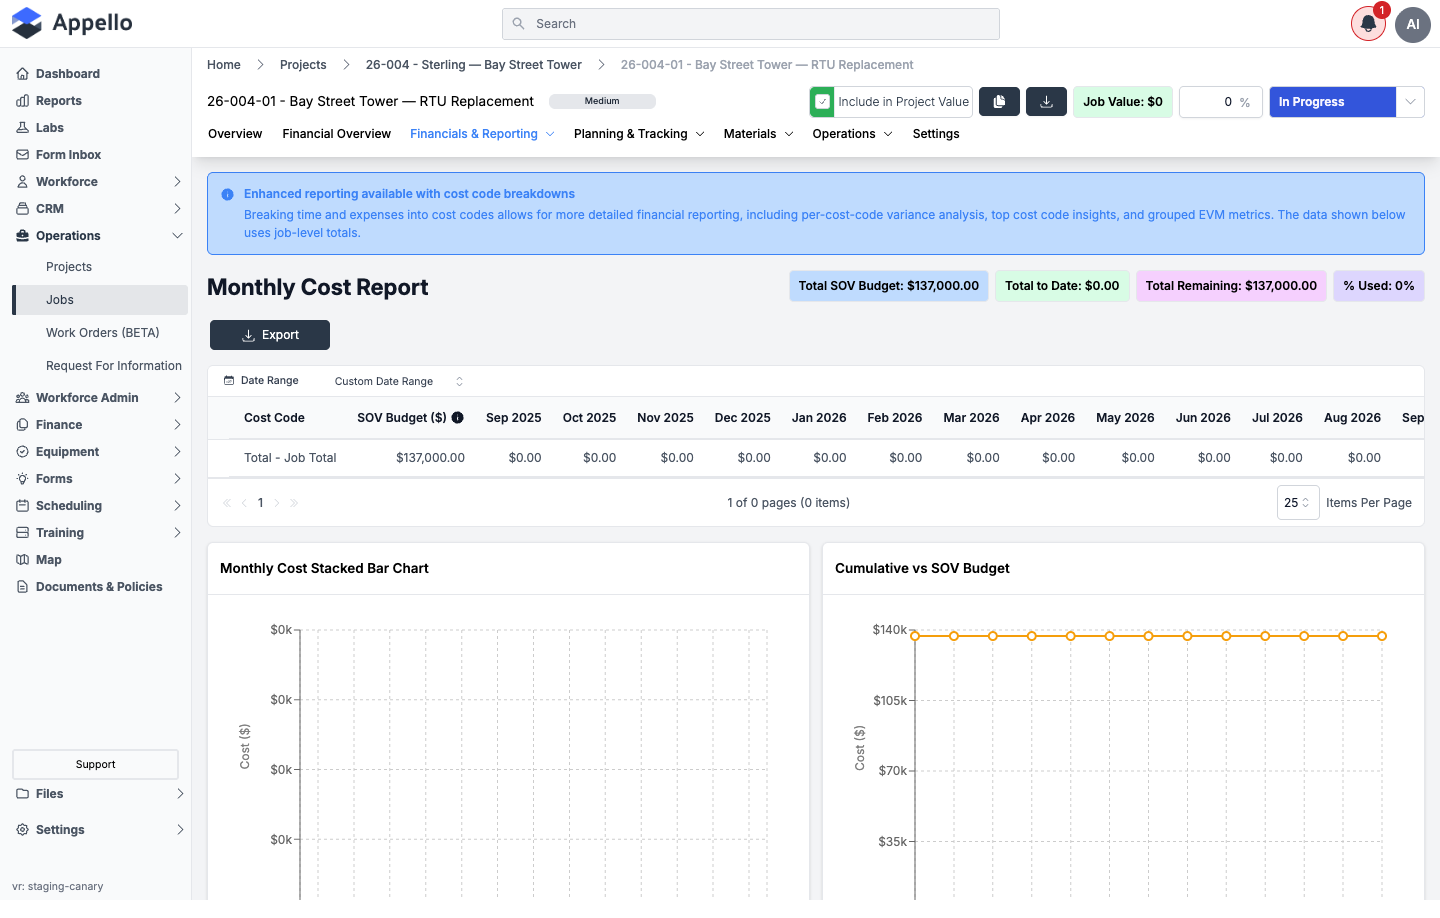Go to the next page of results
This screenshot has height=918, width=1440.
(277, 503)
